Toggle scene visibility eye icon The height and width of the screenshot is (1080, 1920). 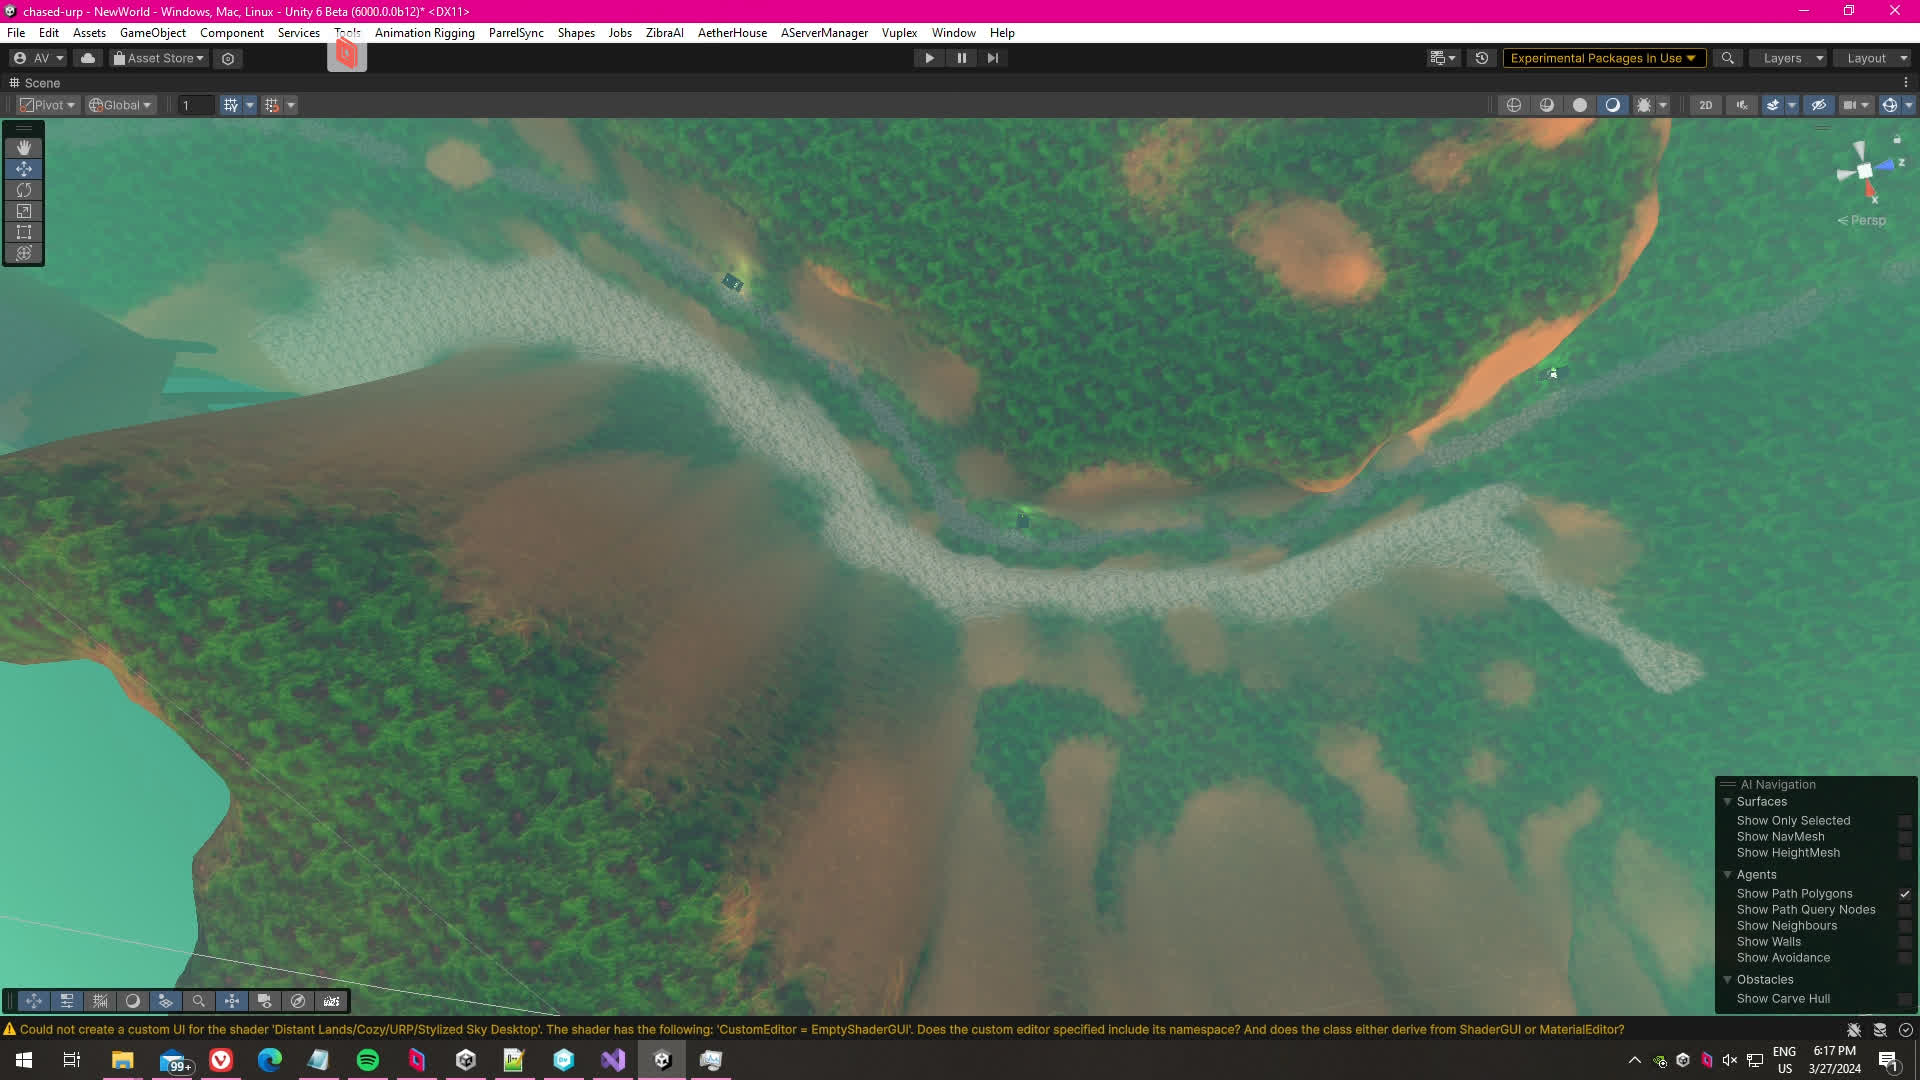1818,105
